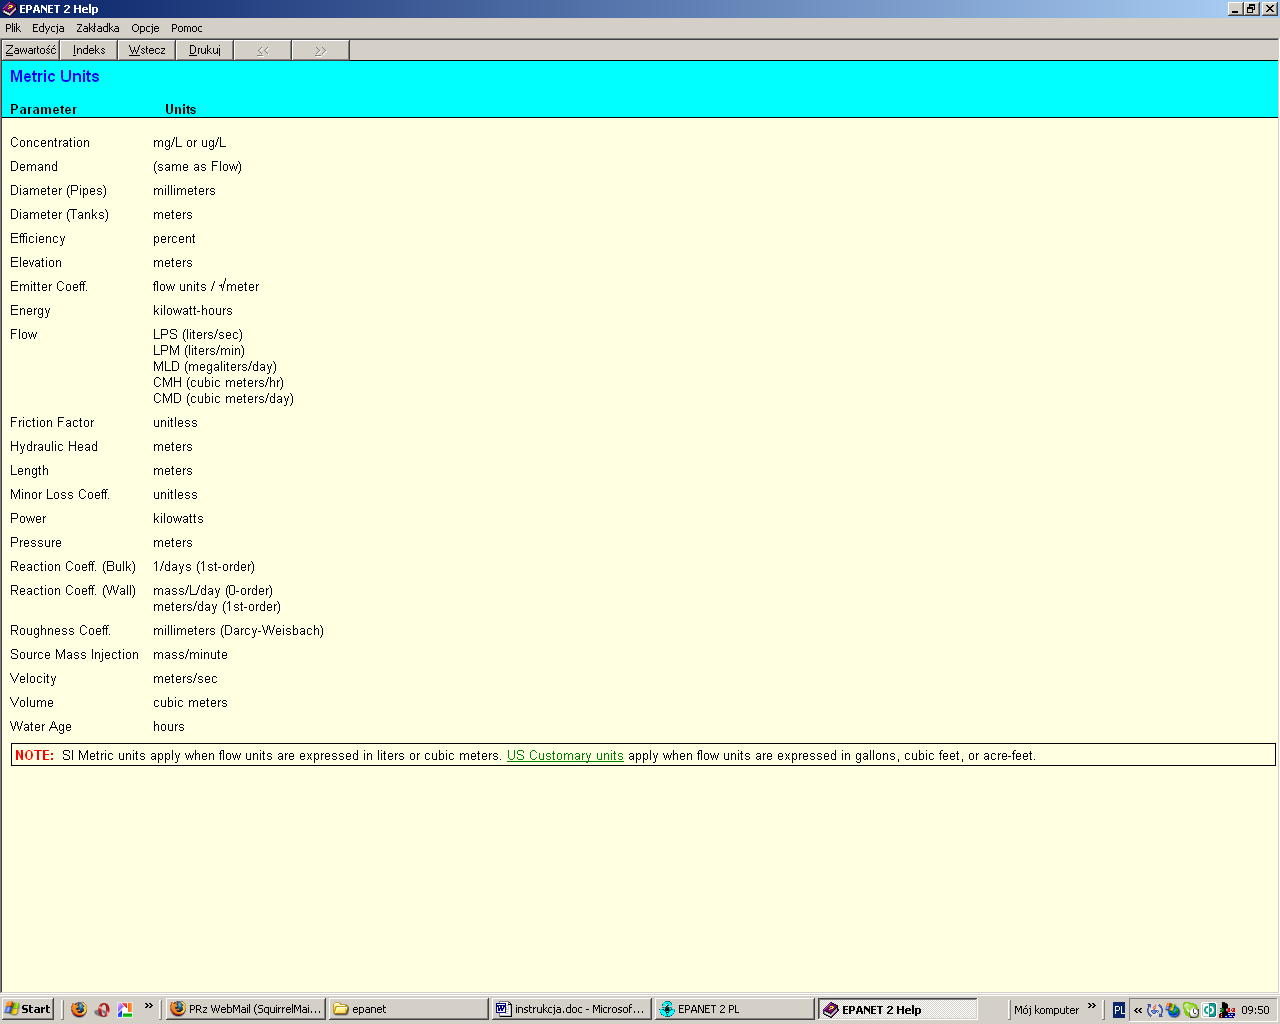Expand quick launch overflow chevron
The height and width of the screenshot is (1024, 1280).
149,1006
